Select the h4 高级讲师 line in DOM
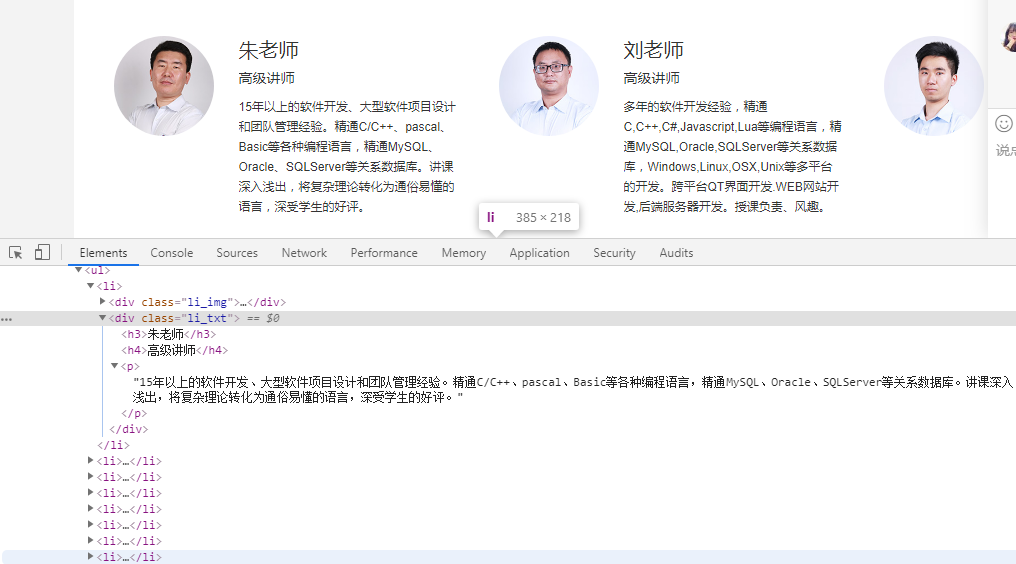The image size is (1016, 564). click(174, 350)
